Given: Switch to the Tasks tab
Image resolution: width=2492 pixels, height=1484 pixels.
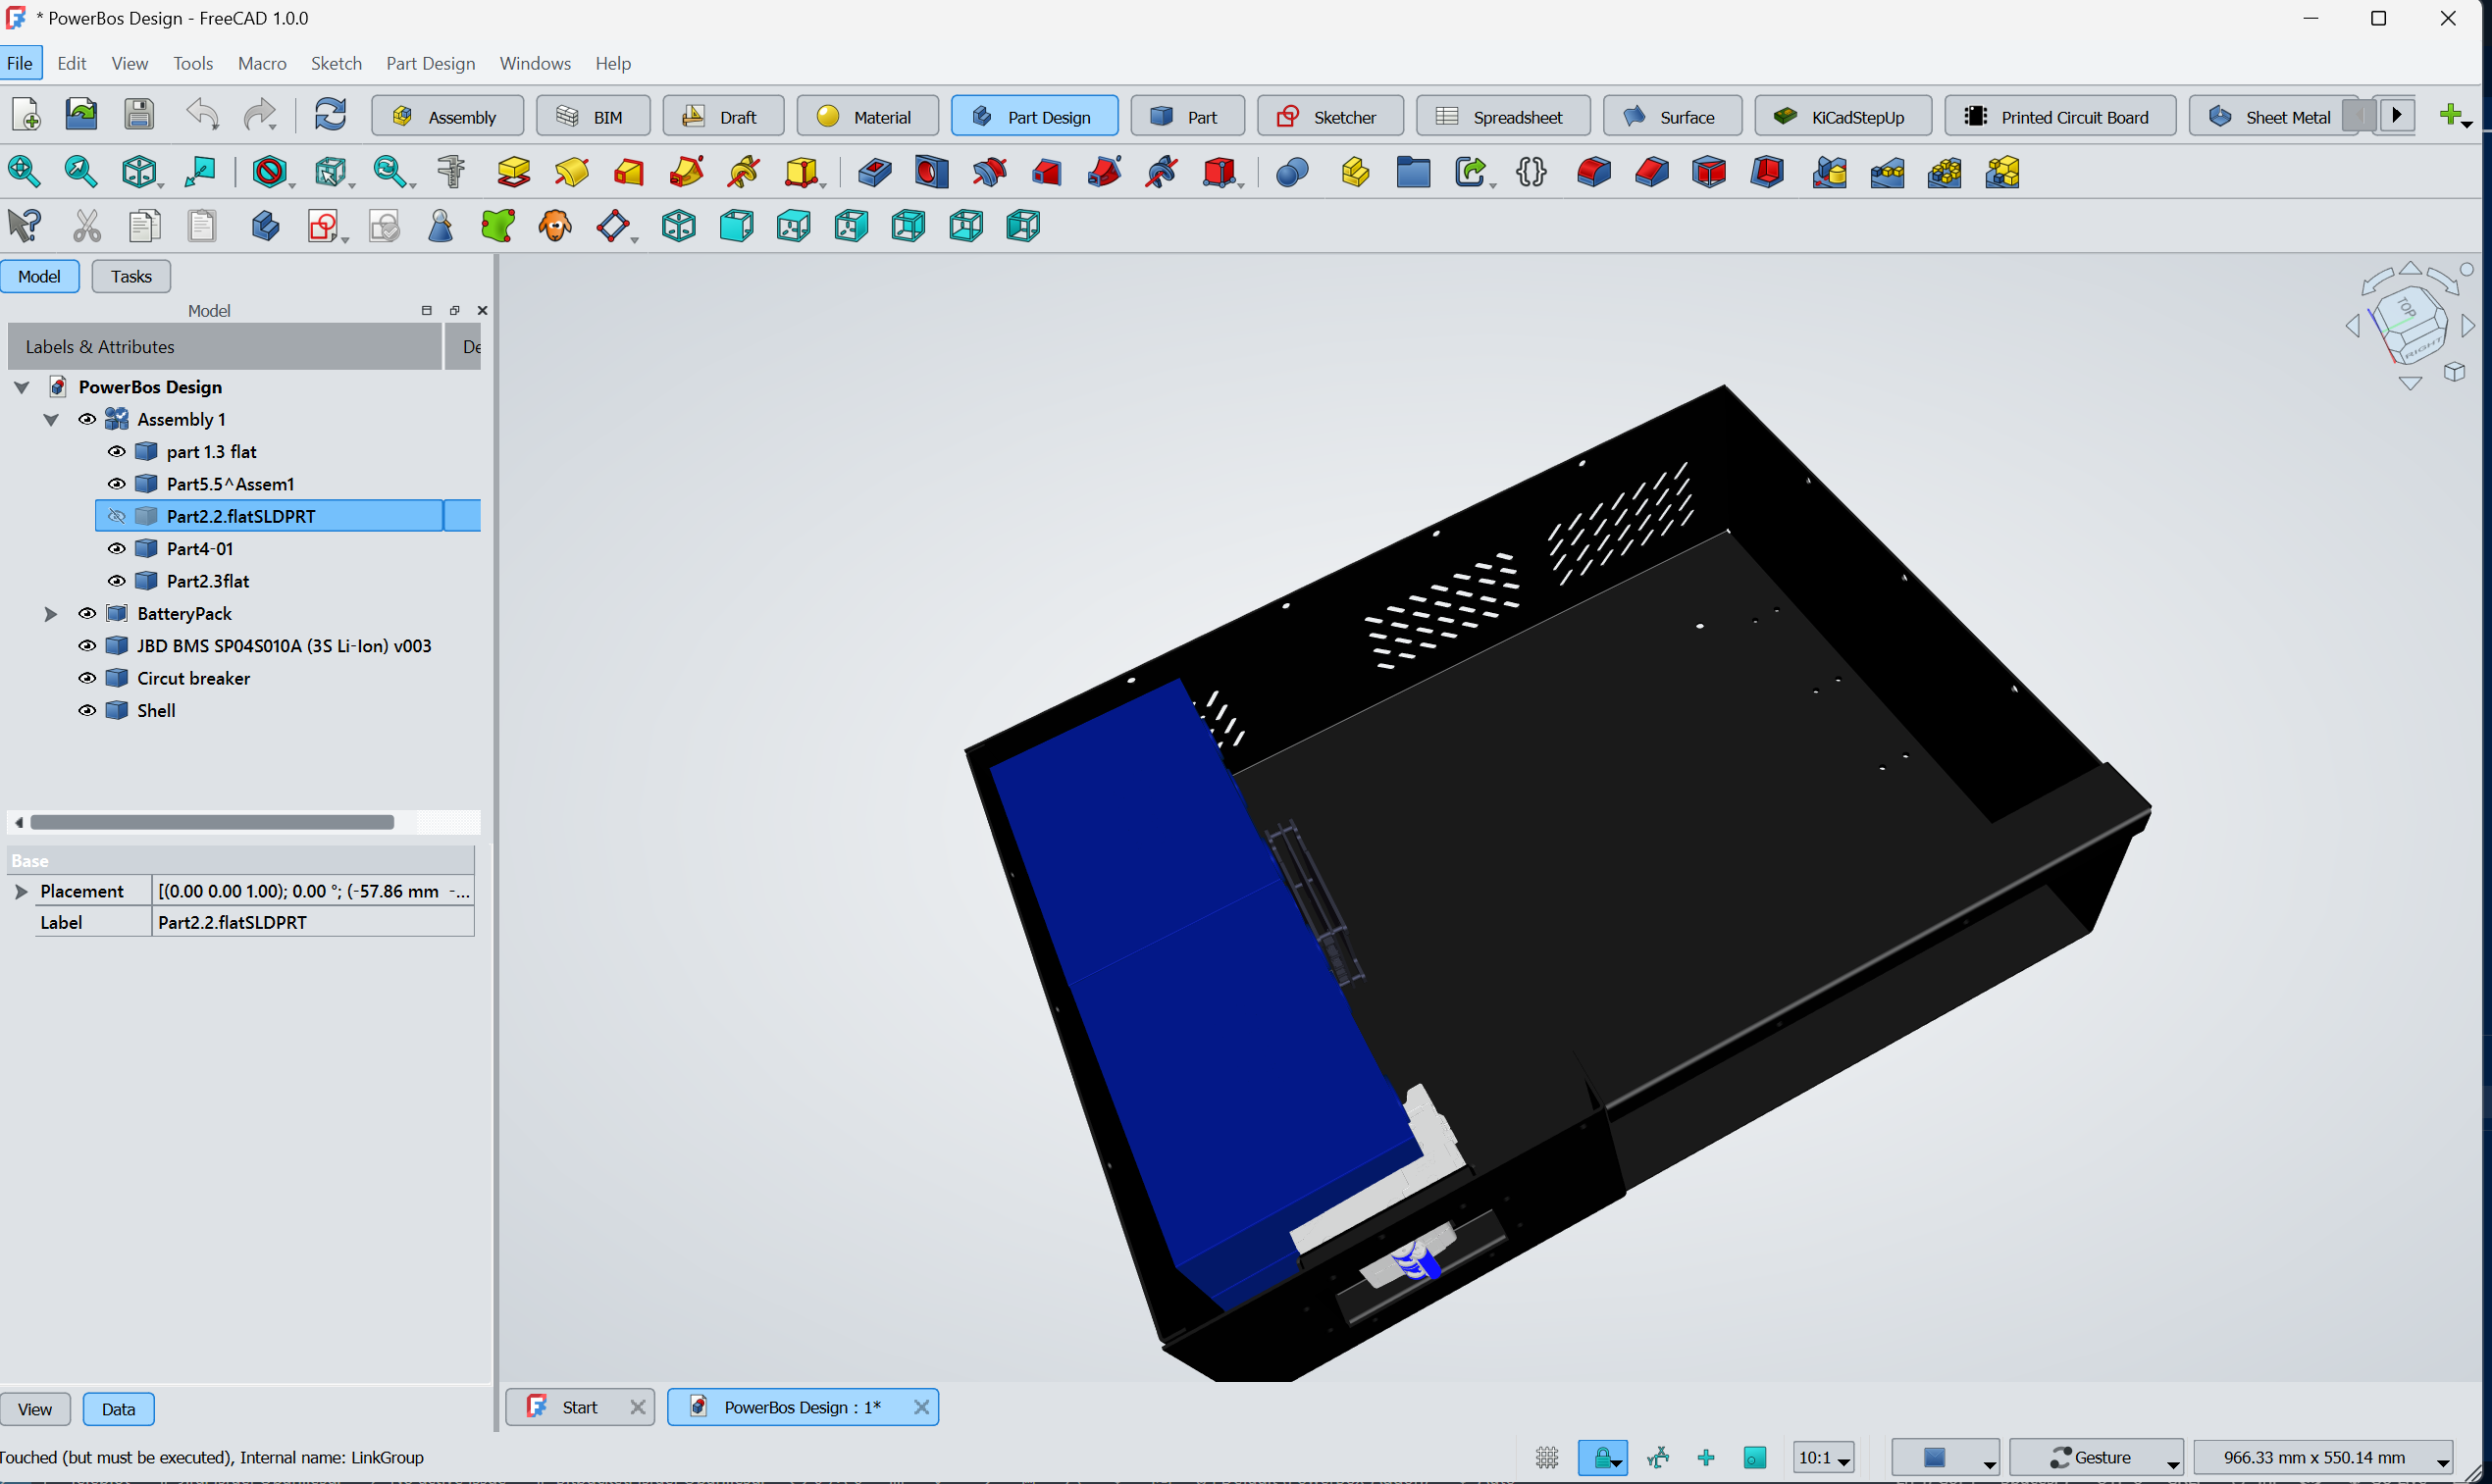Looking at the screenshot, I should click(x=131, y=276).
